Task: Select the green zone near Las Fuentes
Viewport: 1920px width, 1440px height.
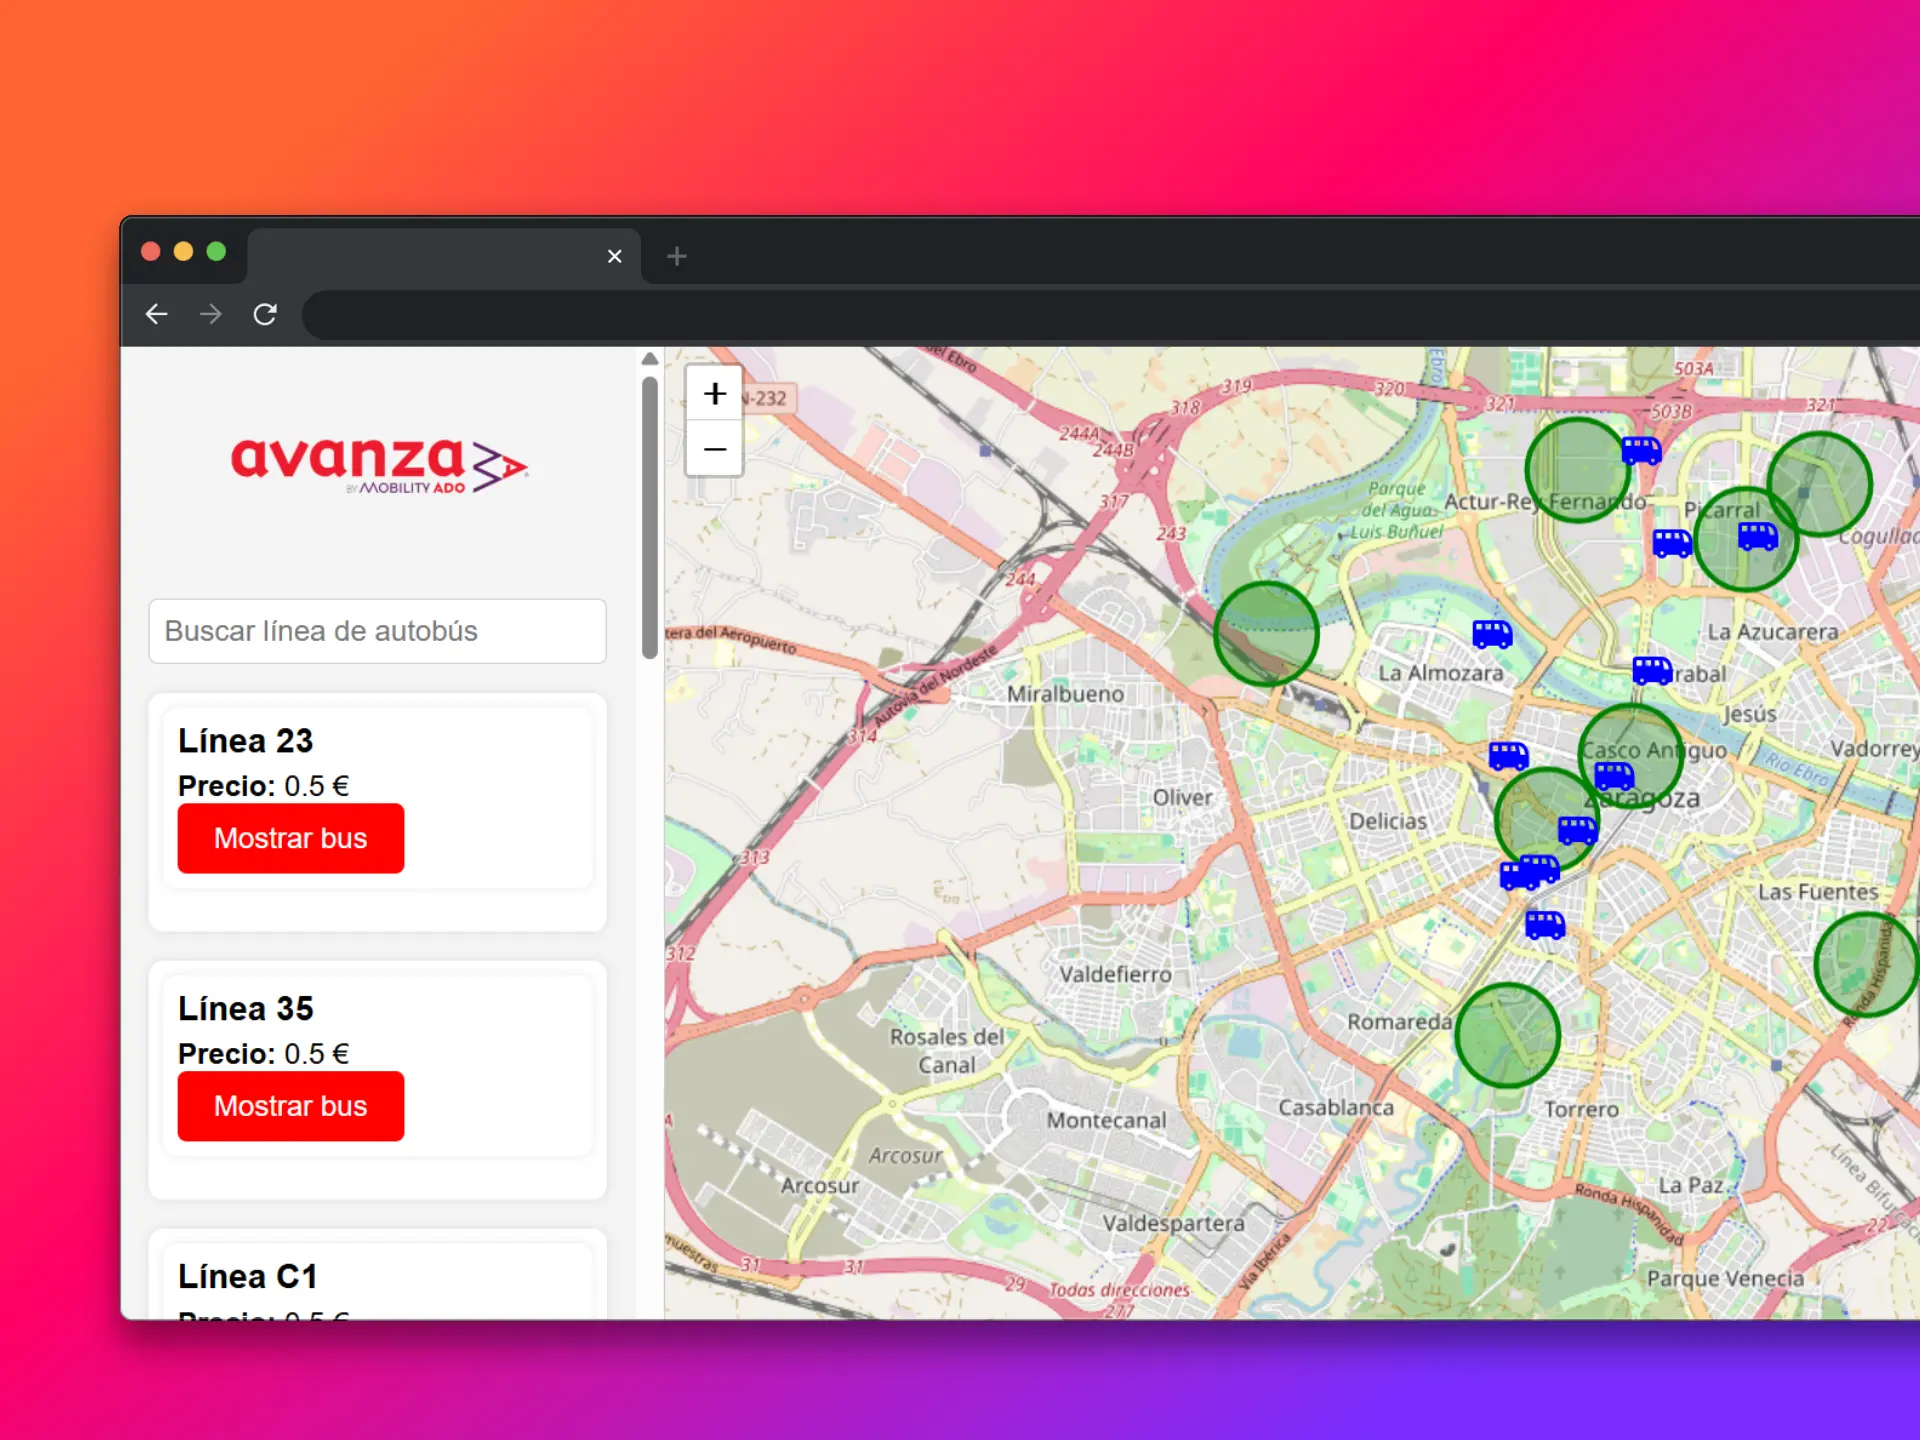Action: (1866, 963)
